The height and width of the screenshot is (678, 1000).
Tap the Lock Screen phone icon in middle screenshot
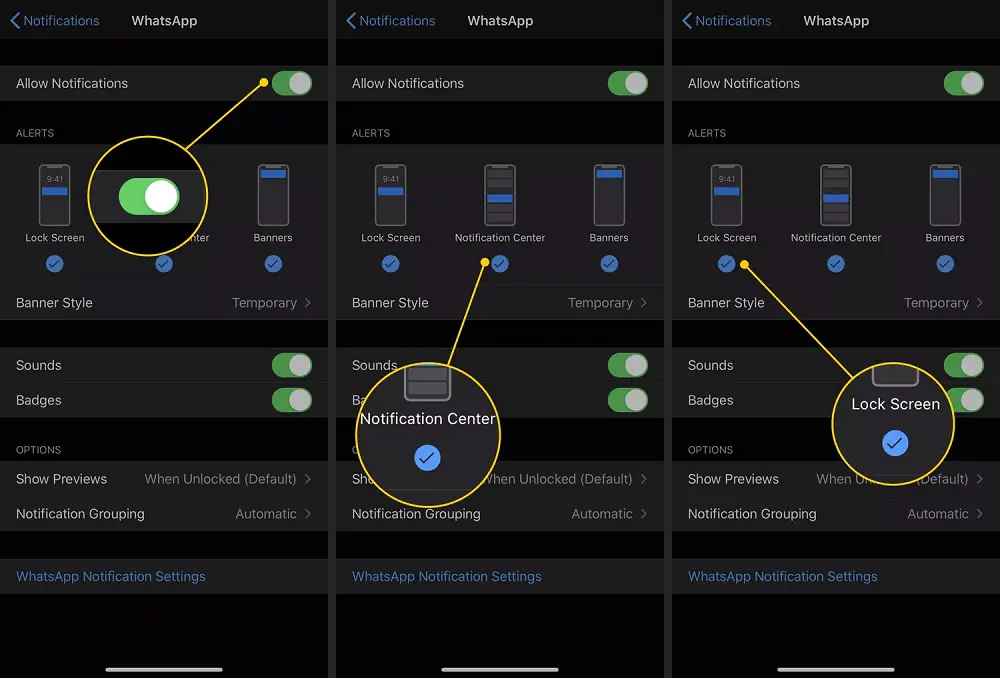[x=391, y=195]
